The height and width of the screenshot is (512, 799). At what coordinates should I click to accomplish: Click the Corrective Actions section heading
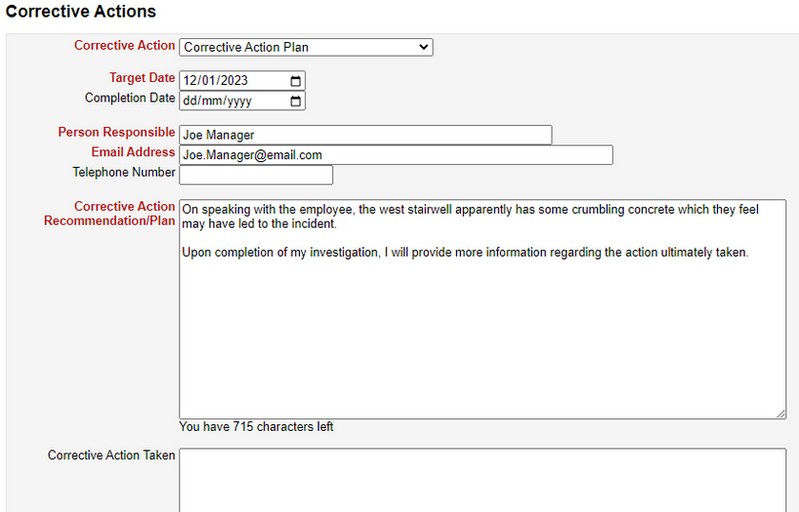(81, 12)
